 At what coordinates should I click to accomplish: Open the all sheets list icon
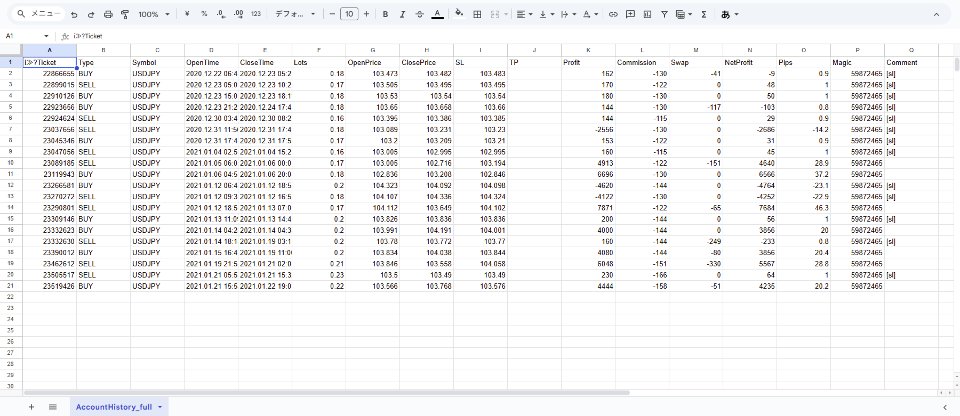(x=53, y=407)
